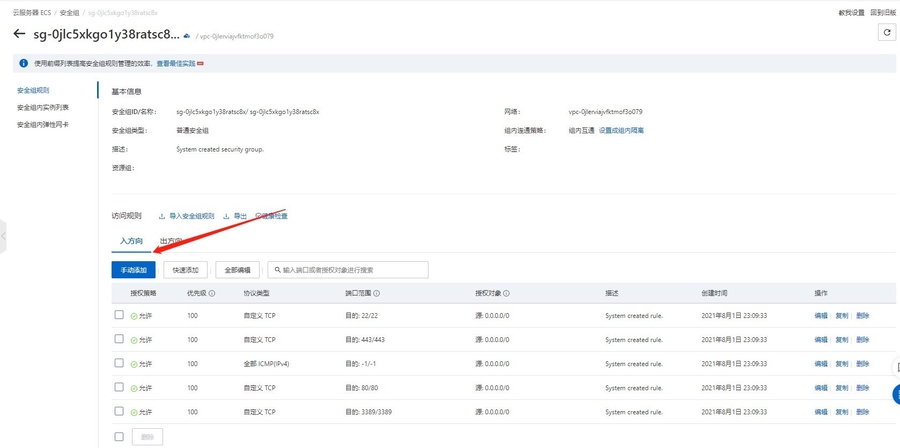Expand the collapsed left side panel handle

tap(4, 237)
